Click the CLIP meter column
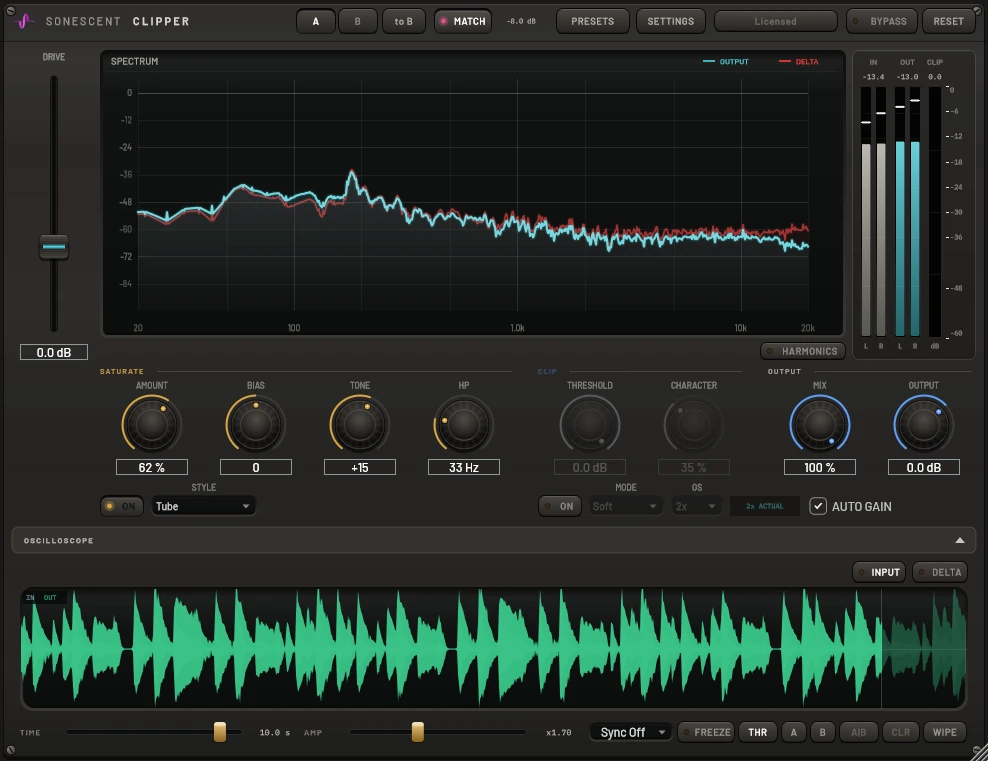Viewport: 988px width, 761px height. 934,211
